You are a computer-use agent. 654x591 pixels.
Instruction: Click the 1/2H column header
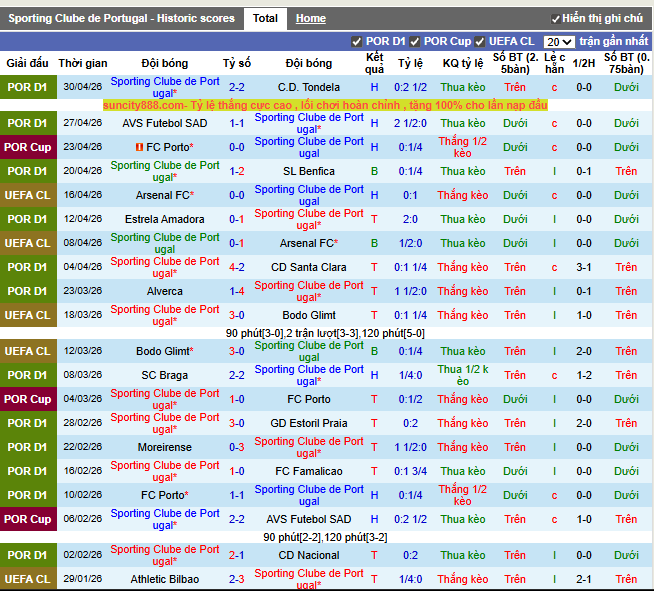pyautogui.click(x=584, y=63)
